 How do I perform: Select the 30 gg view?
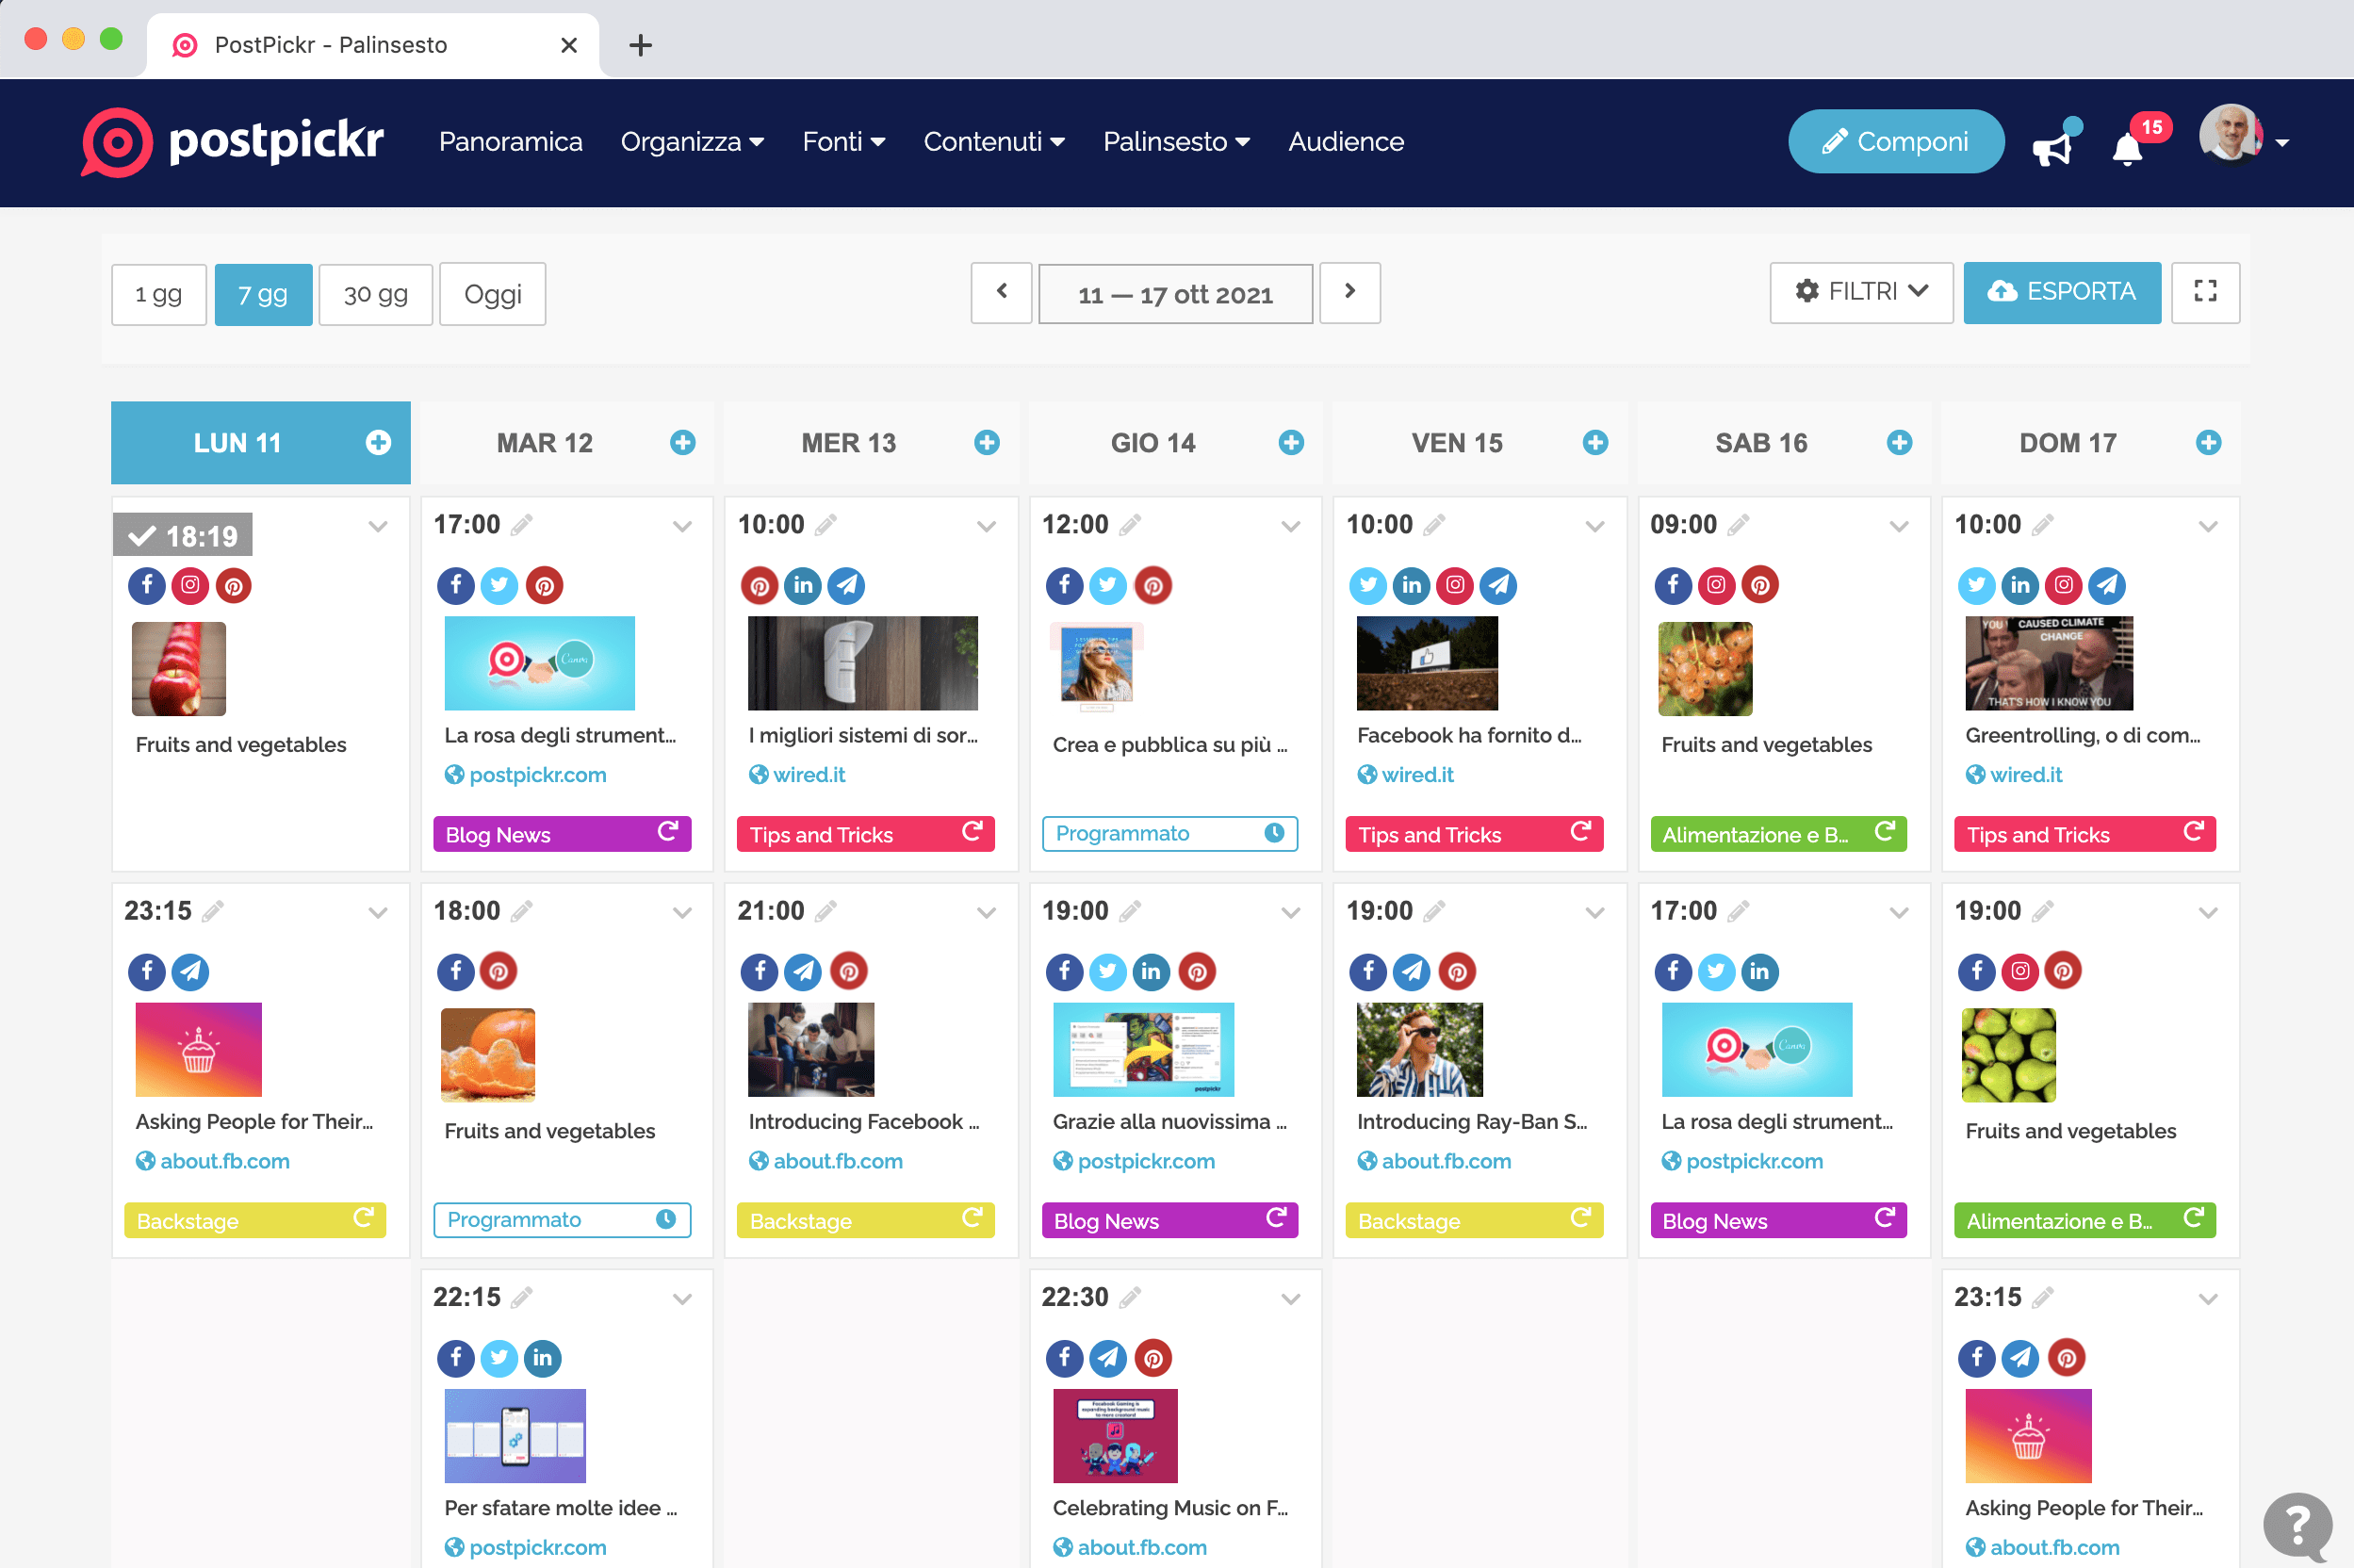point(375,294)
